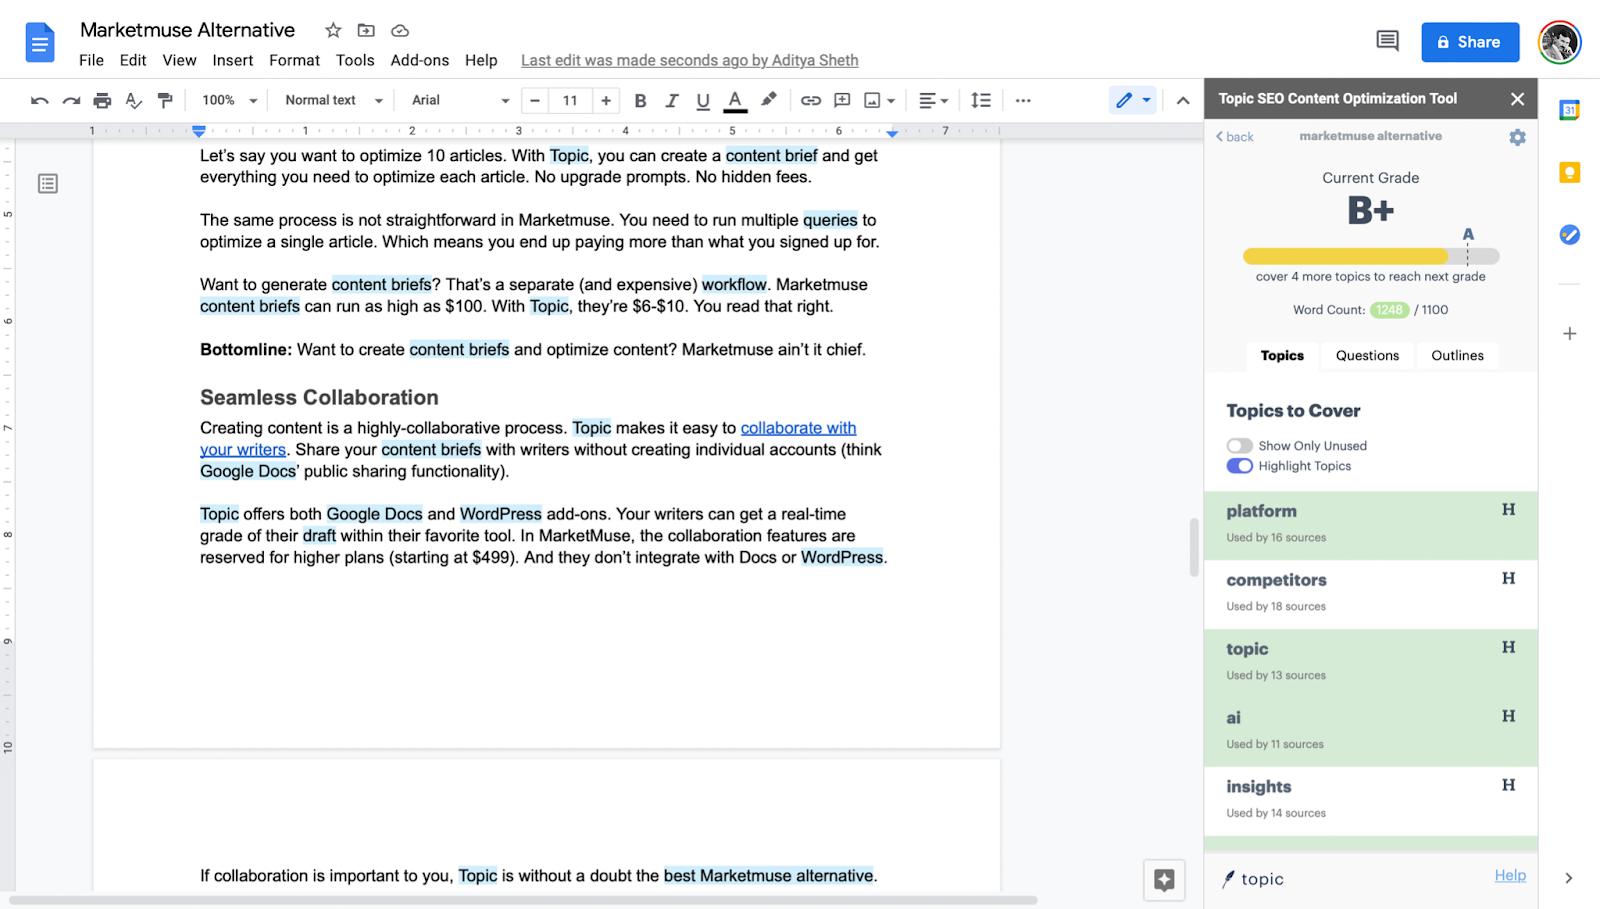Open the Insert menu
Screen dimensions: 1600x909
point(232,60)
